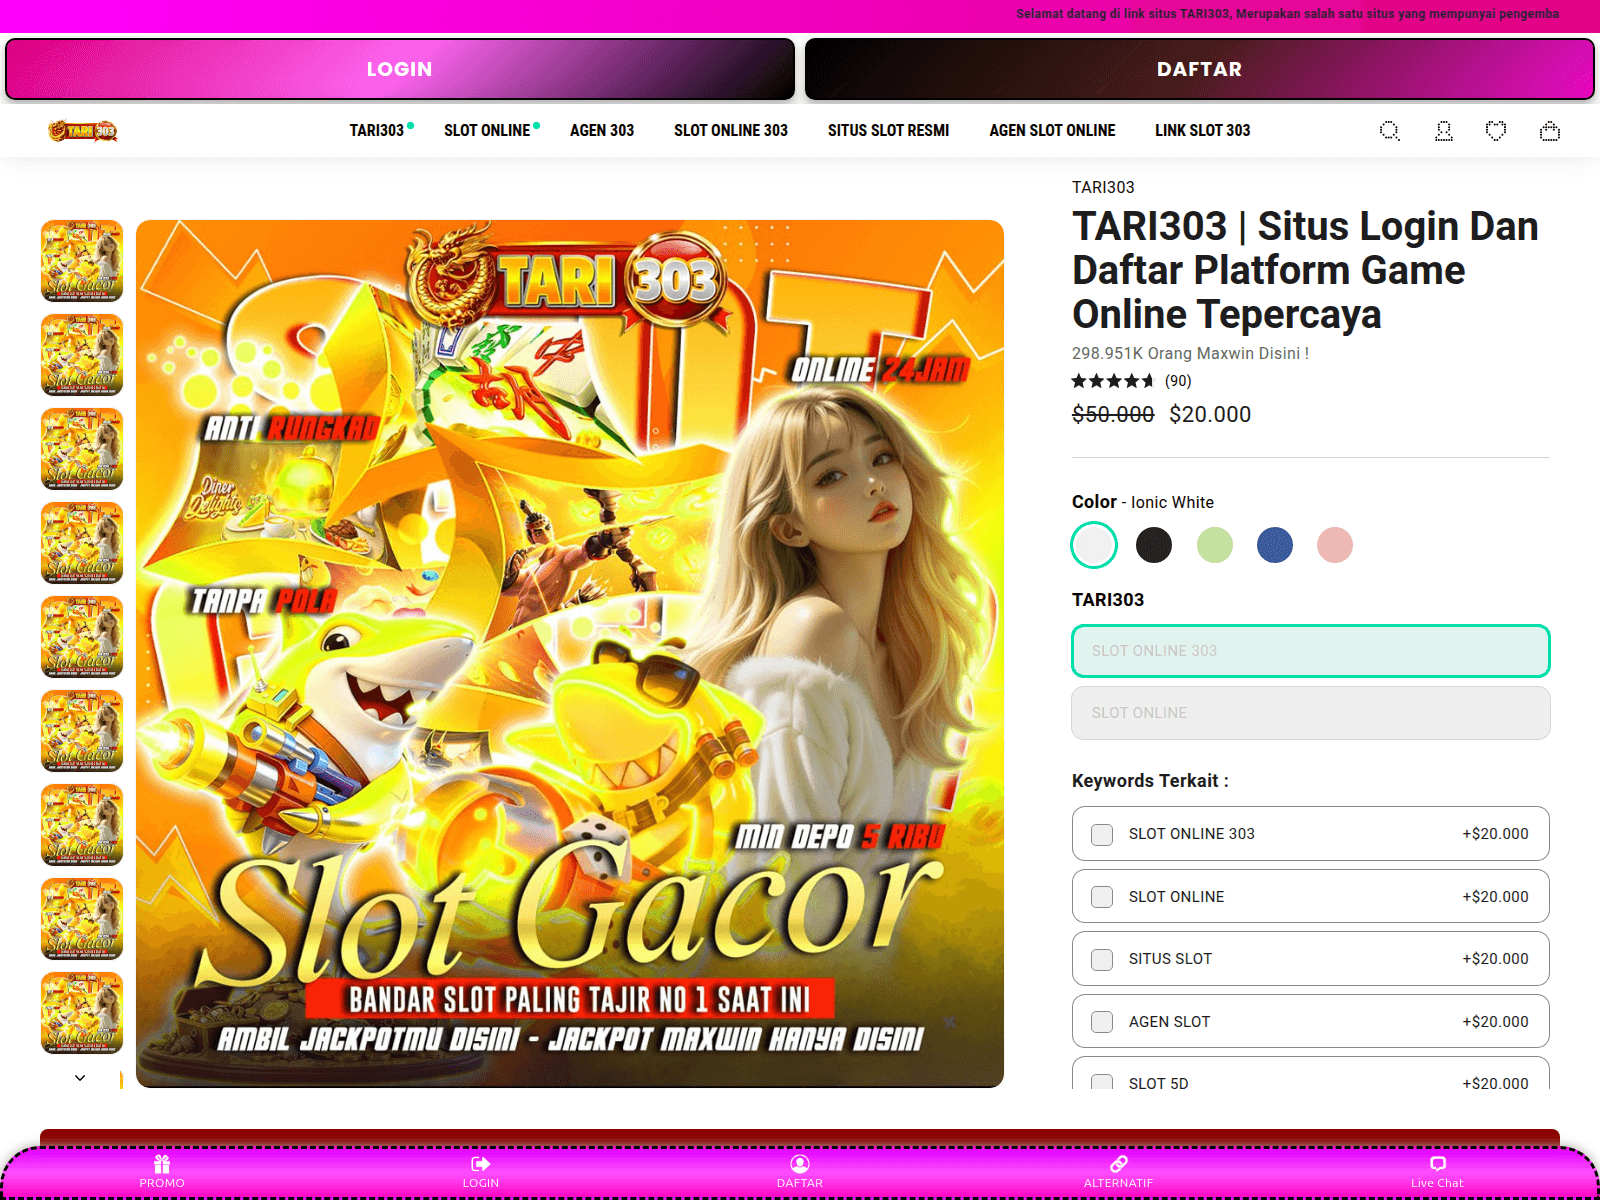The image size is (1600, 1200).
Task: Open the search icon in the header
Action: click(x=1389, y=131)
